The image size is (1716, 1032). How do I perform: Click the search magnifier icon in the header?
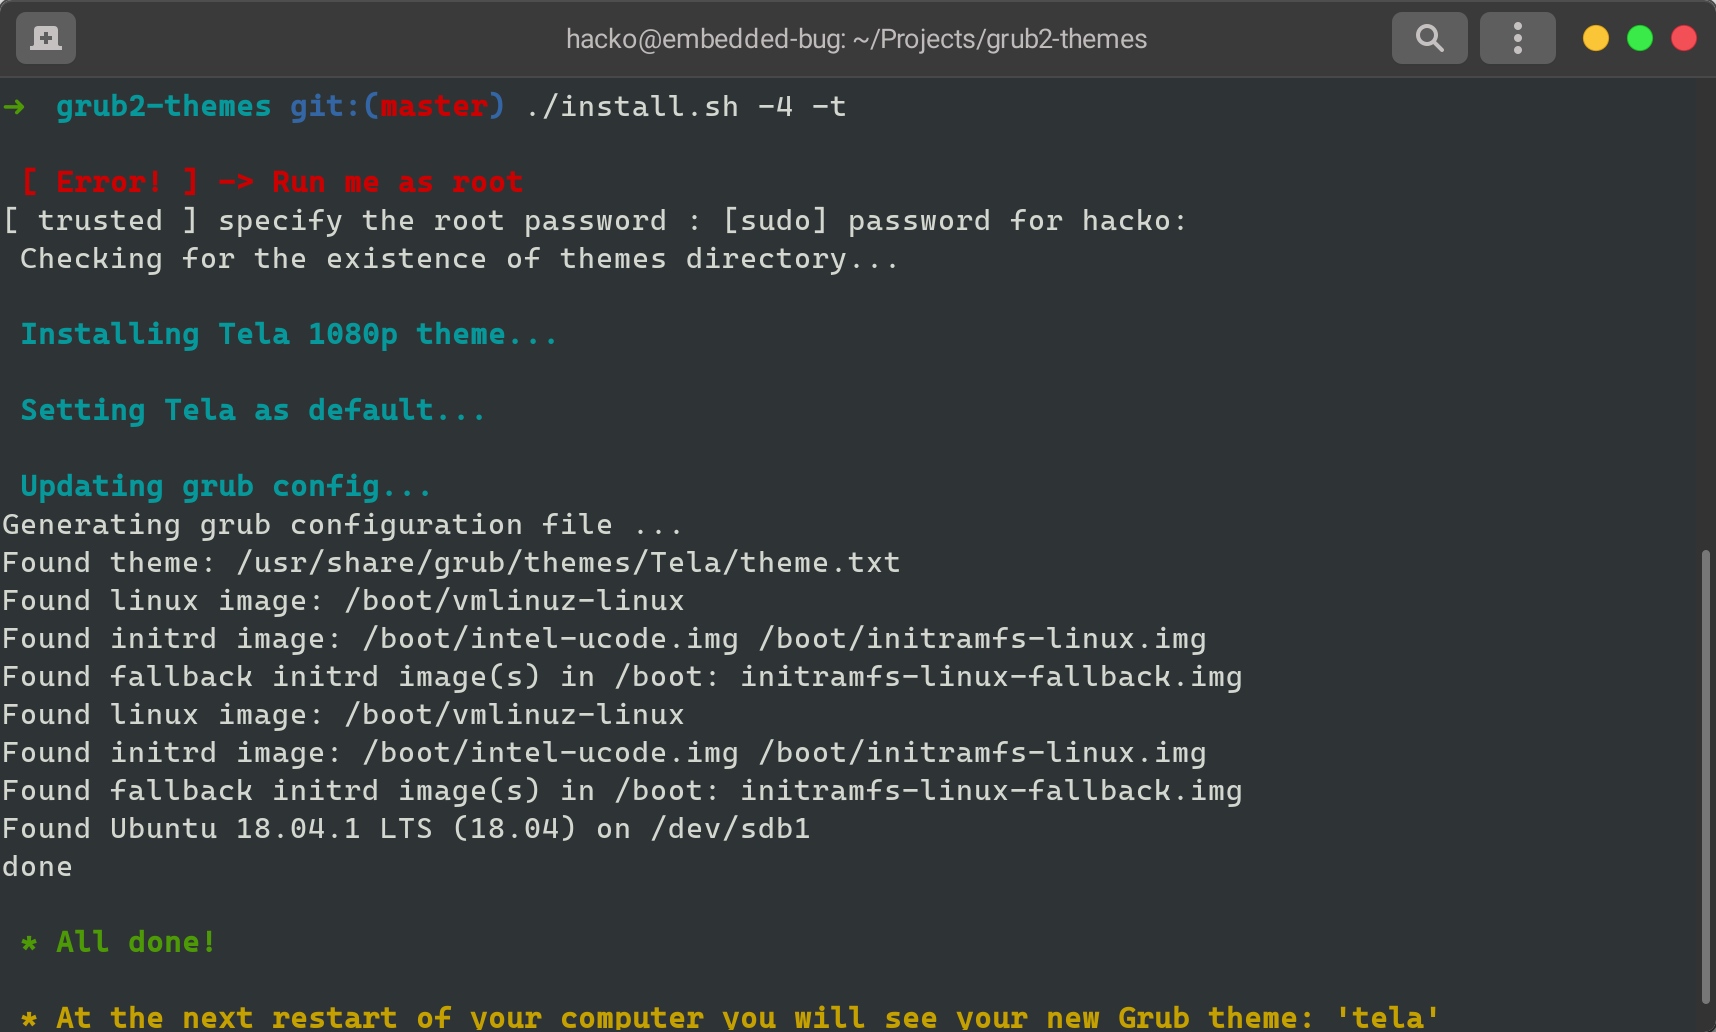point(1429,37)
